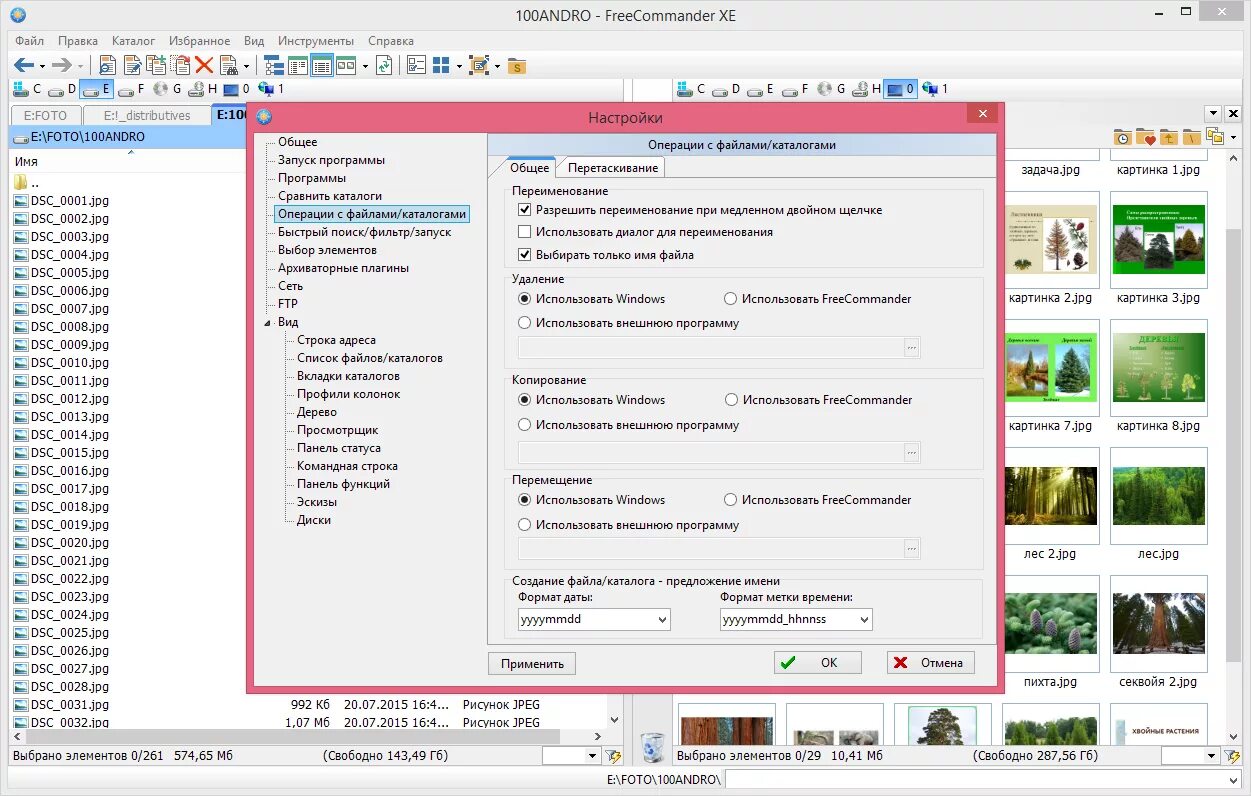Select 'Использовать FreeCommander' under Перемещение
Screen dimensions: 1251x796
[x=731, y=499]
